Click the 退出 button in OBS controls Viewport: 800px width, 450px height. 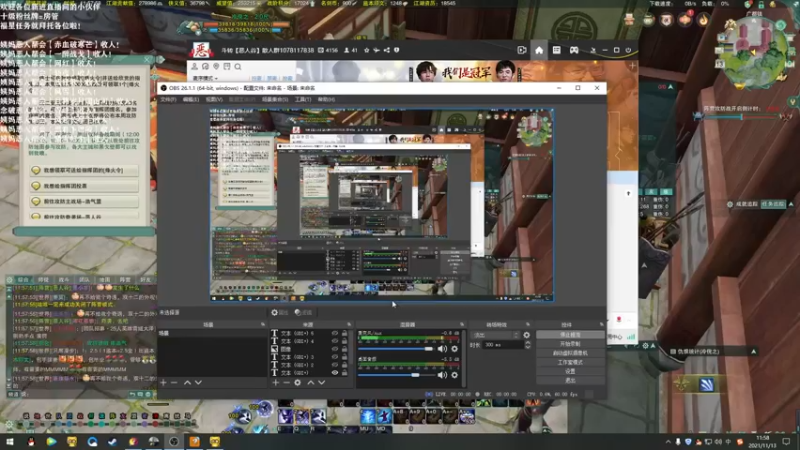tap(570, 381)
